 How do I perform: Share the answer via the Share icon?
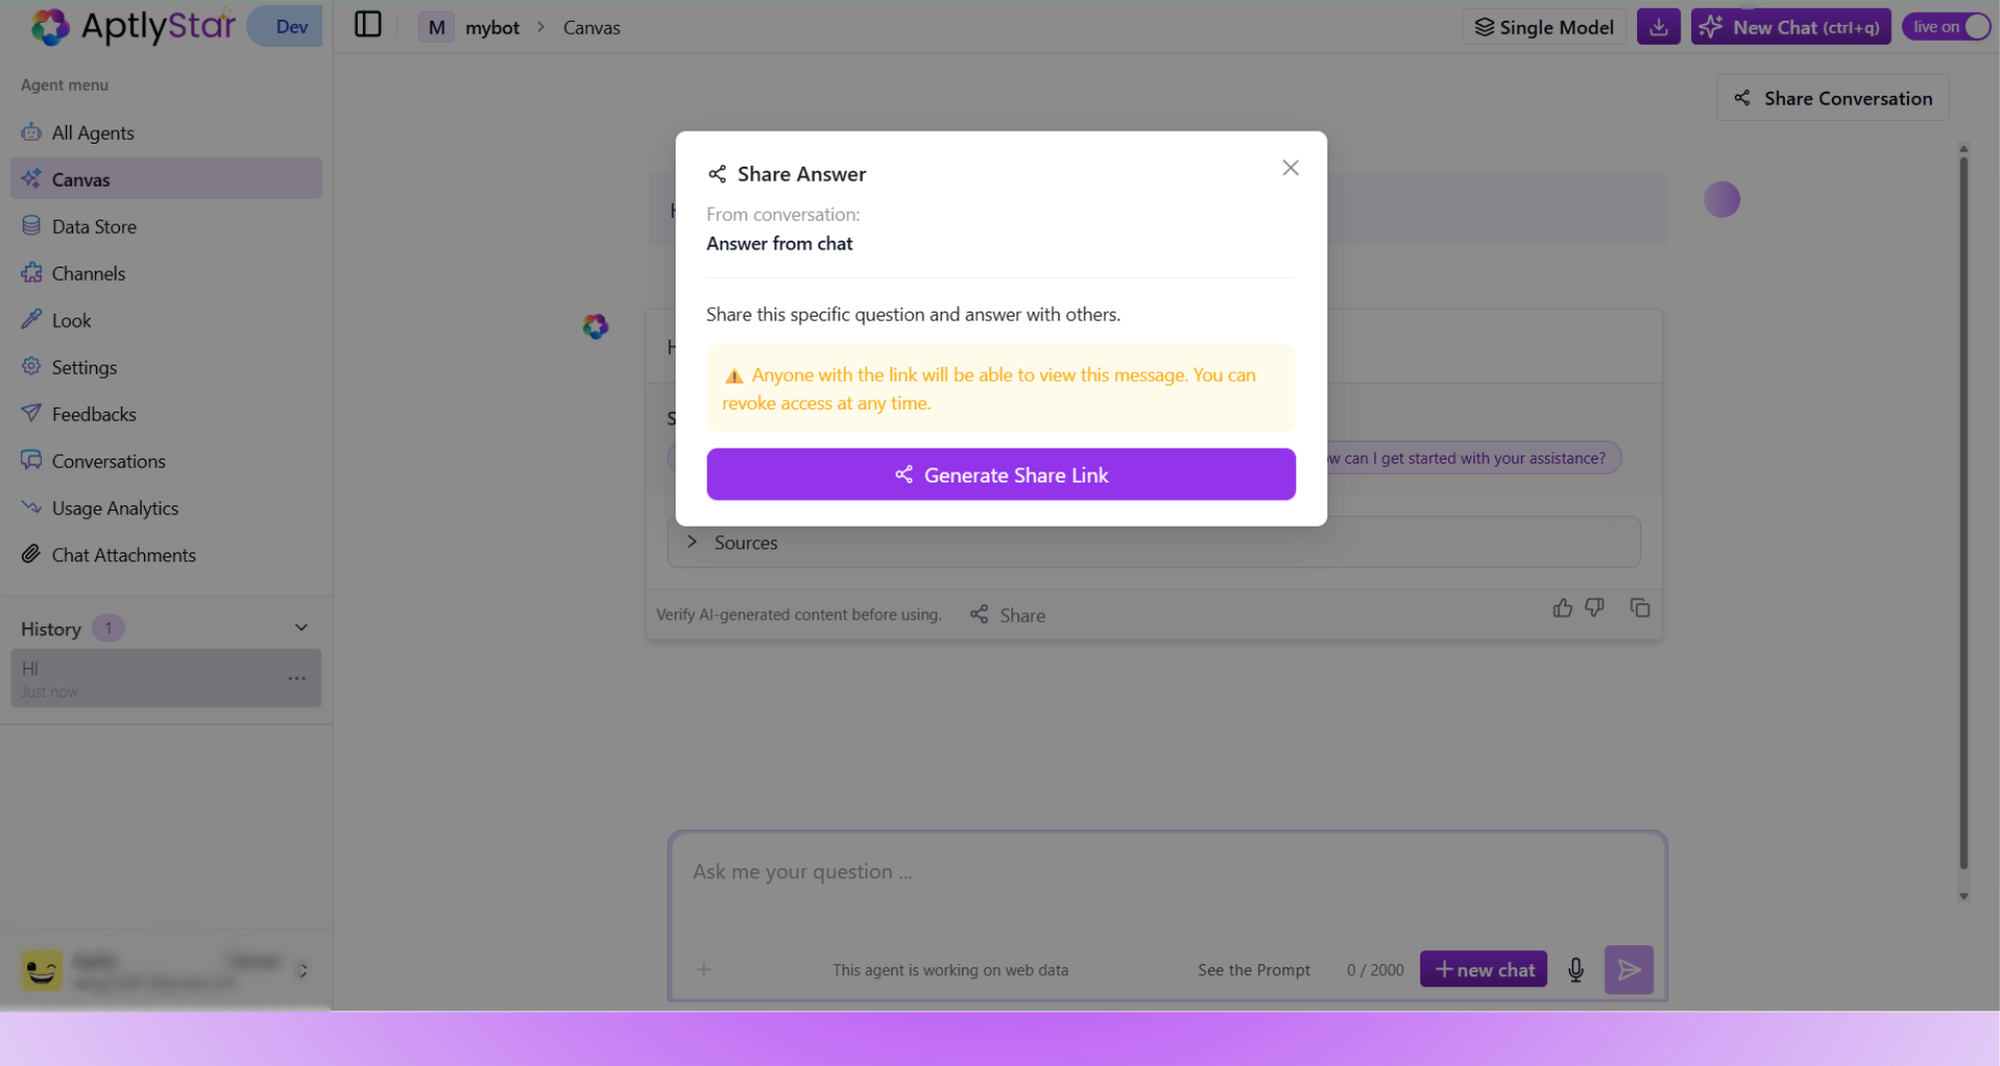point(1007,614)
